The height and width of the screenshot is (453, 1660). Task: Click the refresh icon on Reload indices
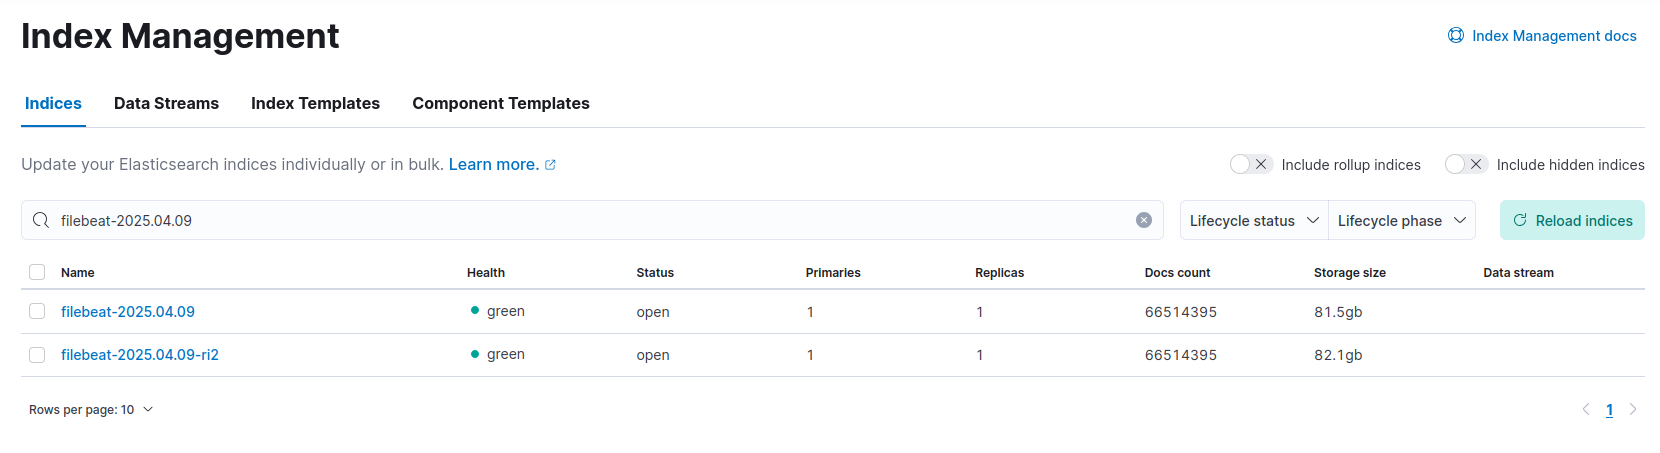[1520, 220]
